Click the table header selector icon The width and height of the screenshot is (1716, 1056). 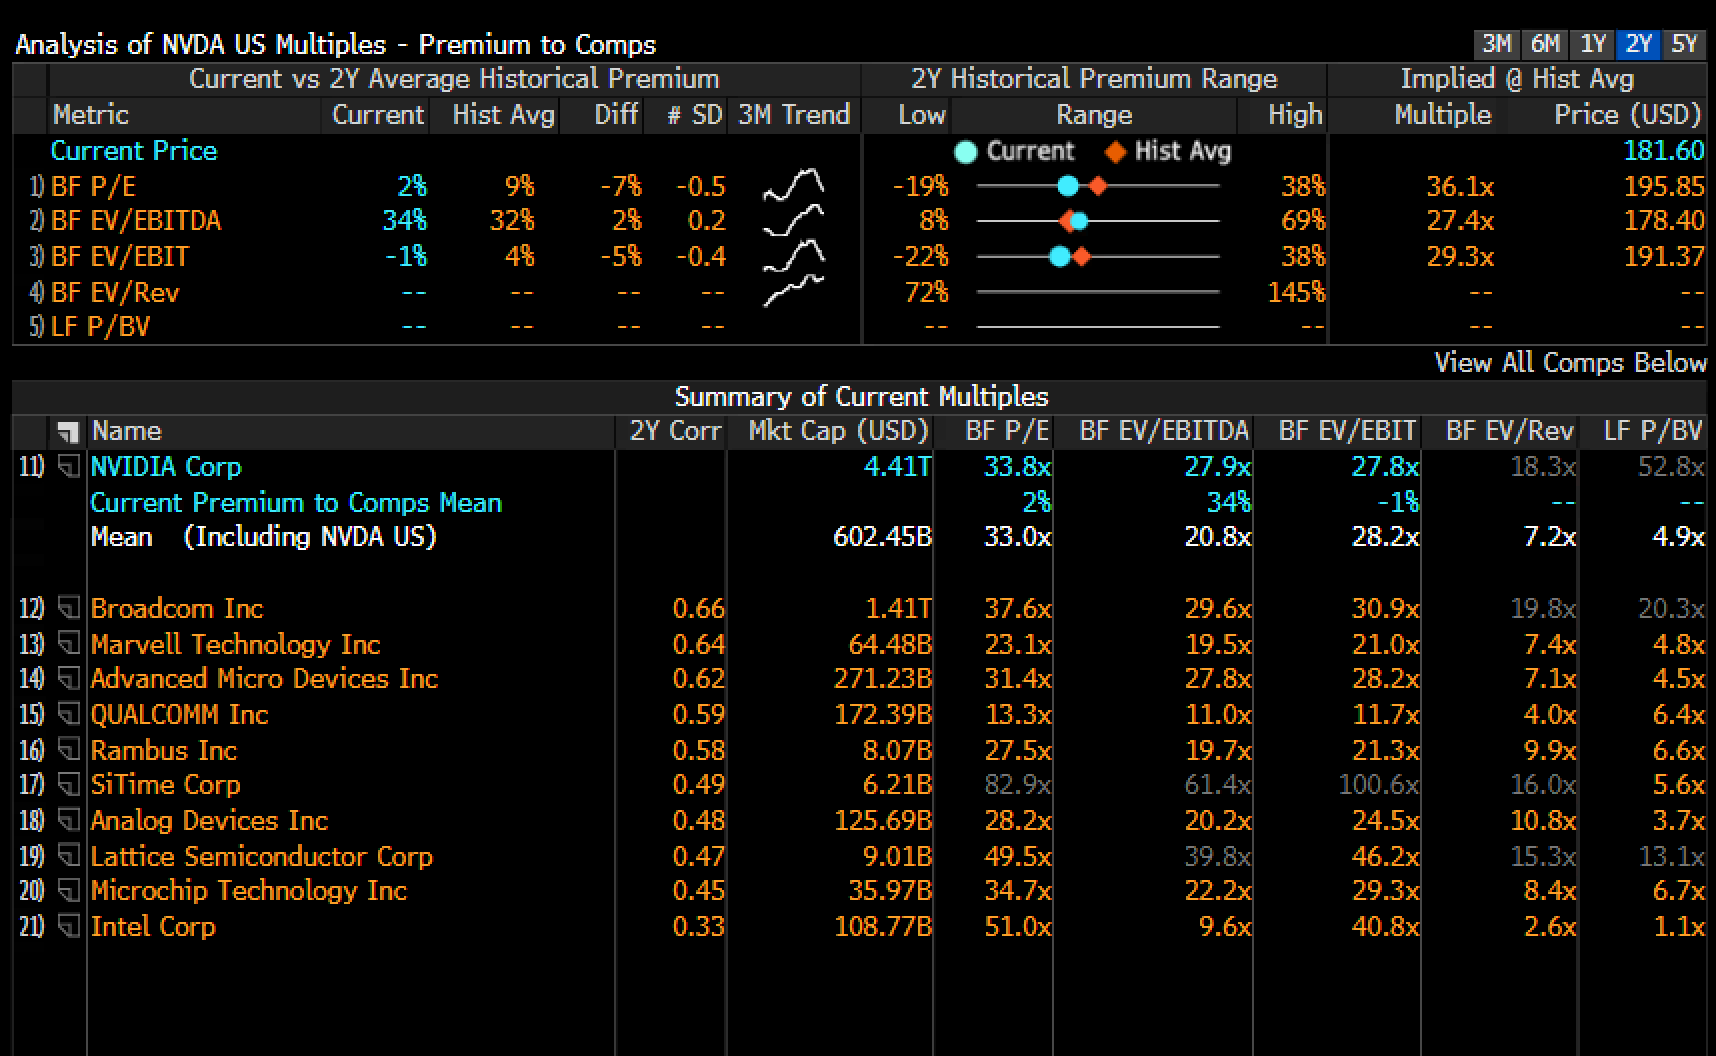(x=68, y=432)
